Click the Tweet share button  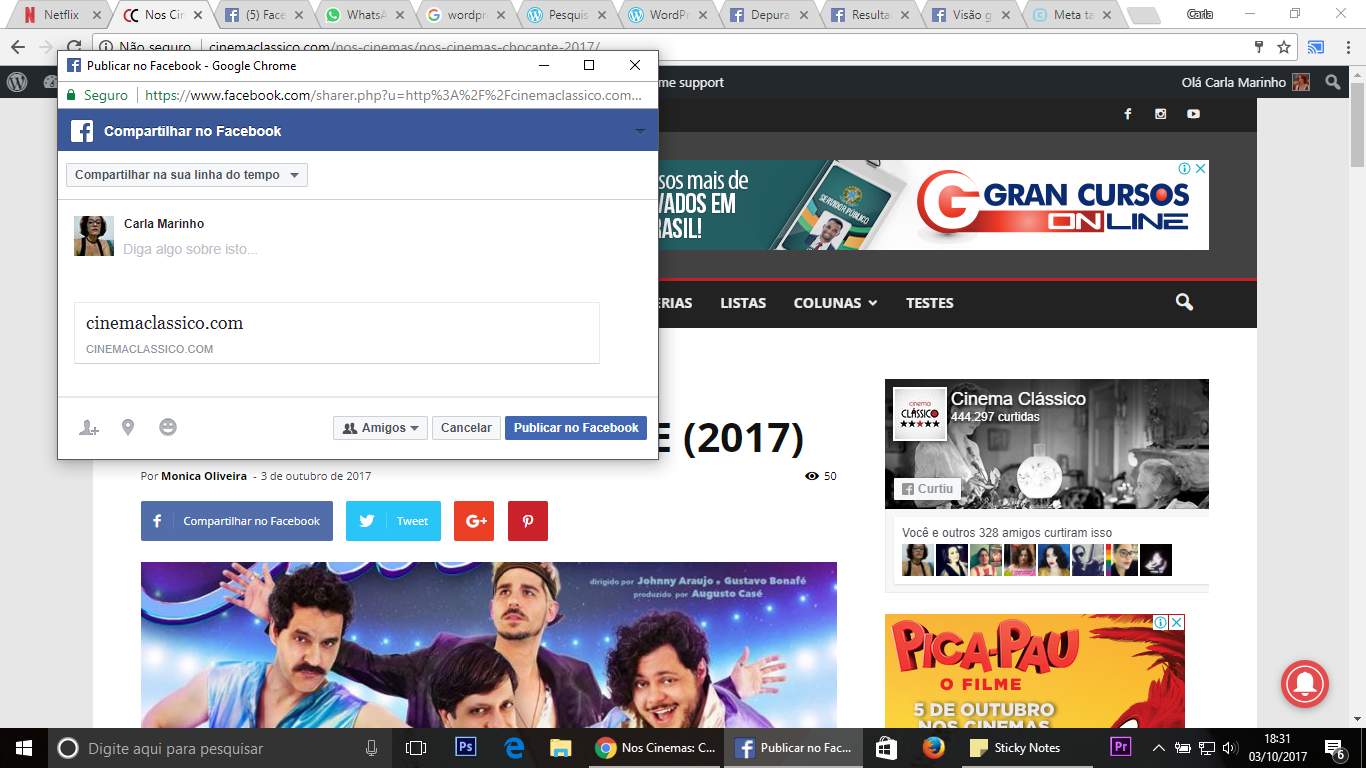pyautogui.click(x=393, y=521)
